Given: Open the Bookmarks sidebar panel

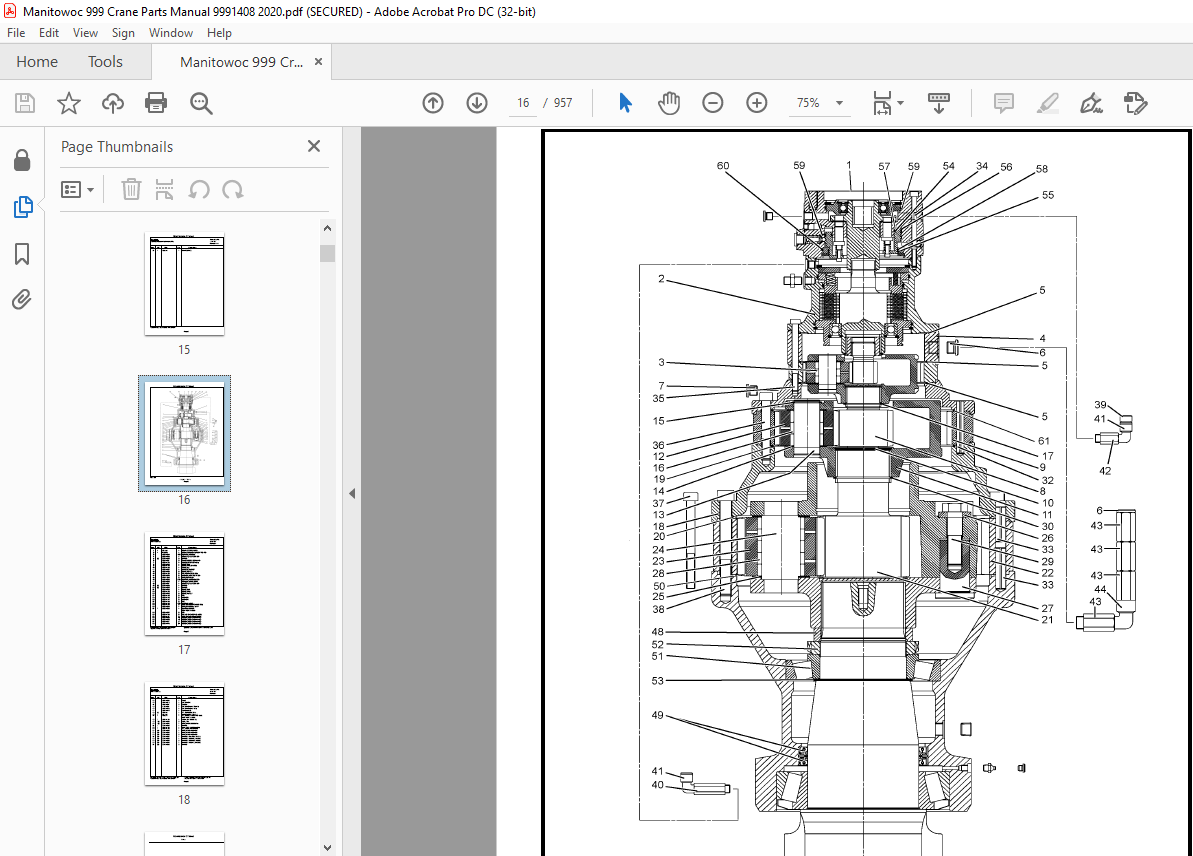Looking at the screenshot, I should coord(22,253).
